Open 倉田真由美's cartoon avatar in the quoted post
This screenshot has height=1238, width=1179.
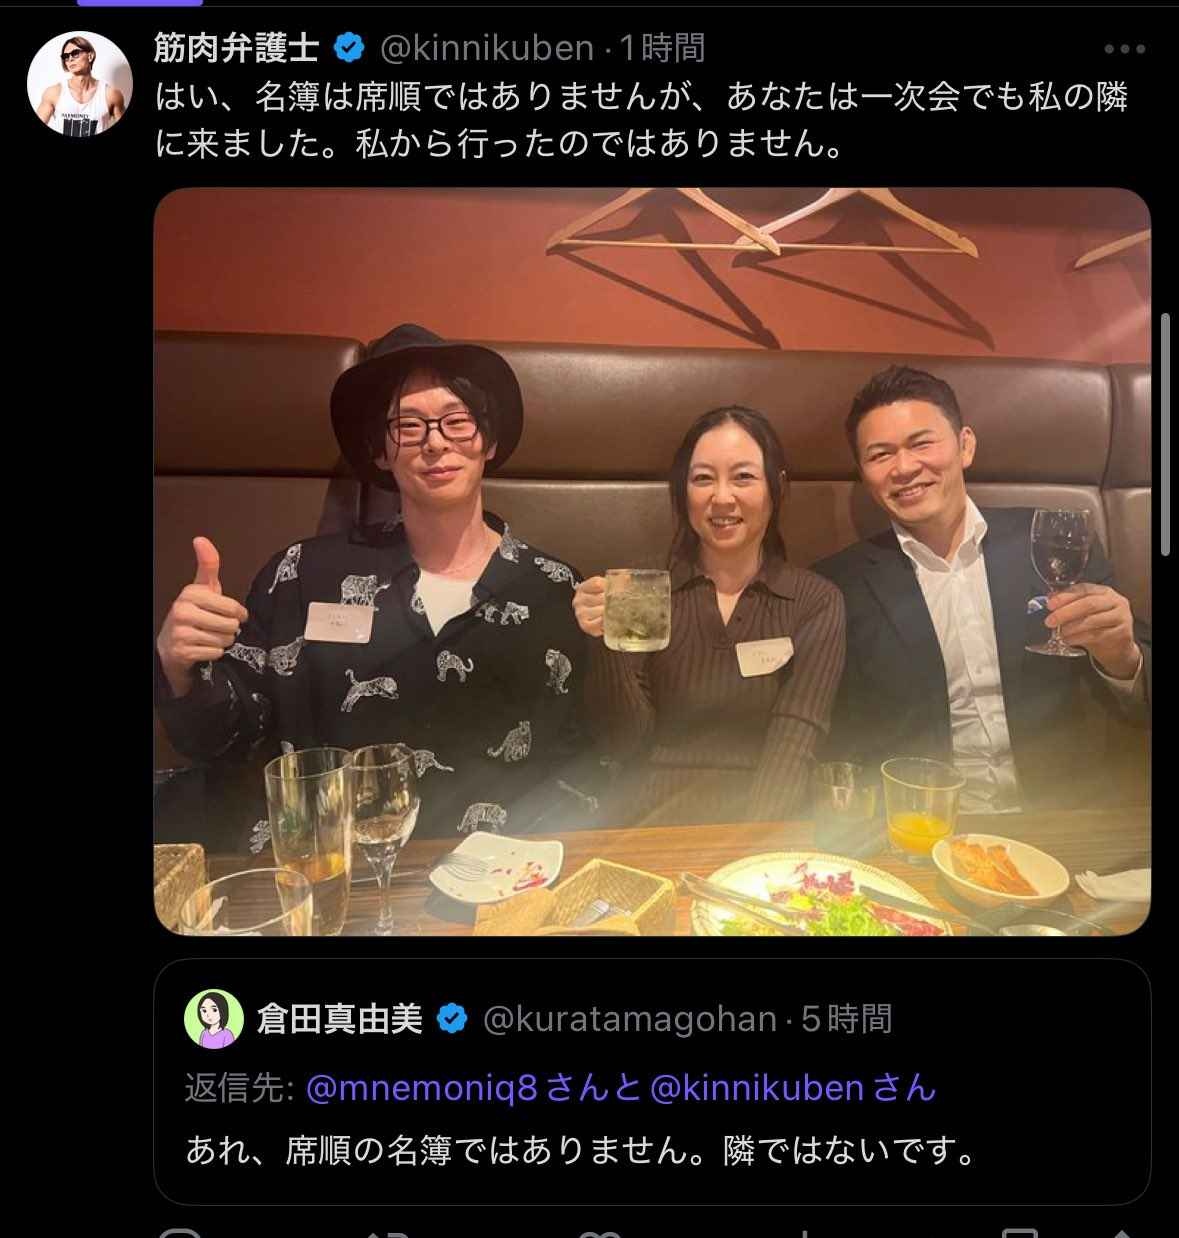214,1019
